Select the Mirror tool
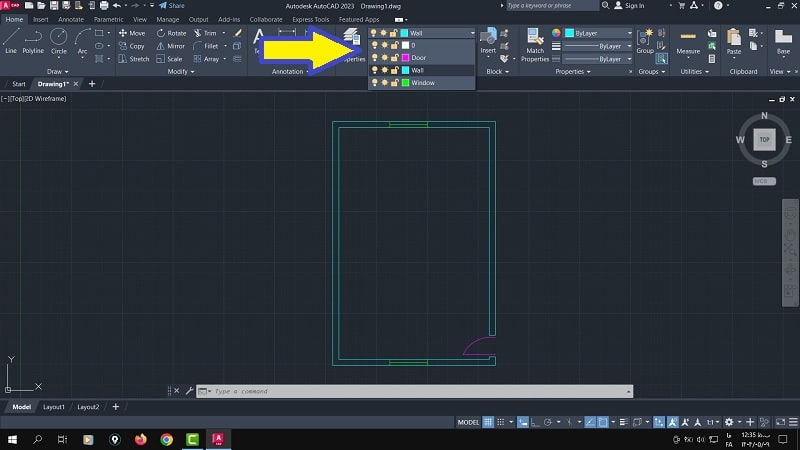This screenshot has height=450, width=800. coord(170,46)
